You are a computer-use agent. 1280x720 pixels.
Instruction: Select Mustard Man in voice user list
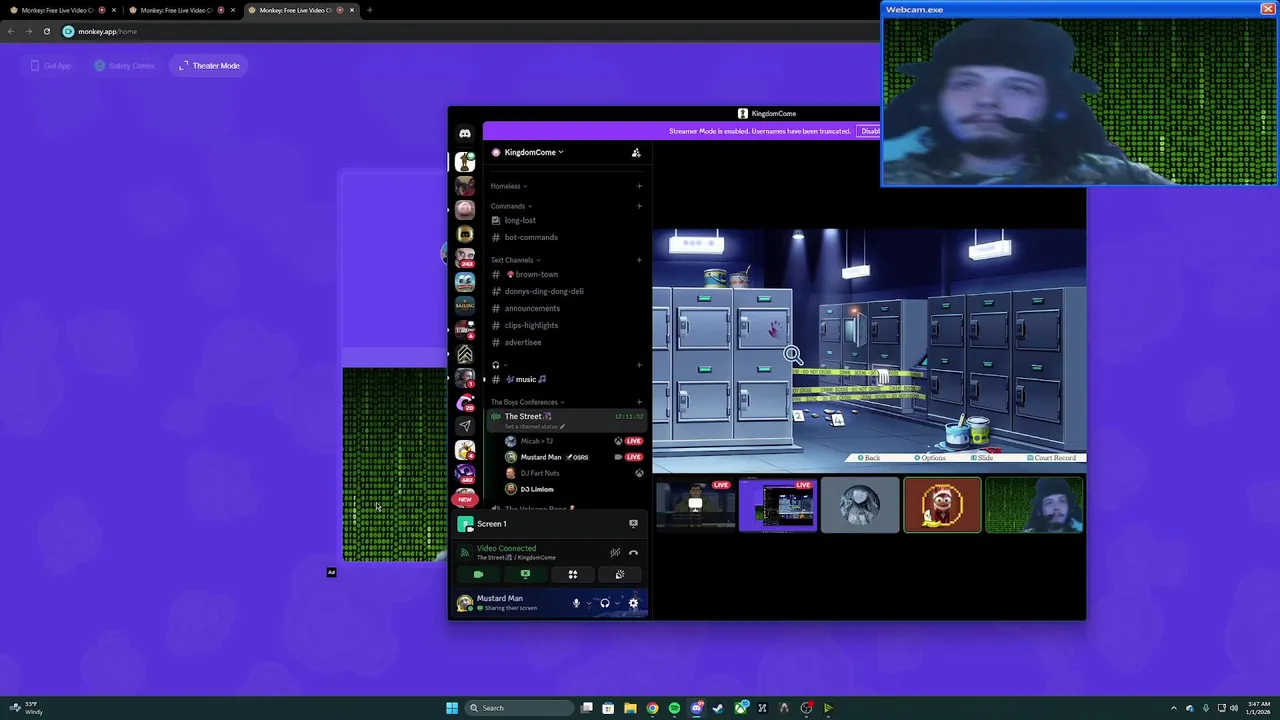574,457
